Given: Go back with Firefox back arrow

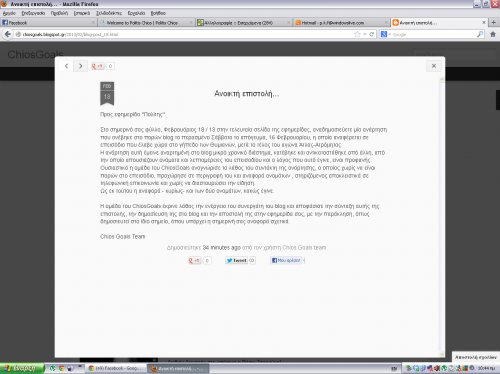Looking at the screenshot, I should (7, 34).
